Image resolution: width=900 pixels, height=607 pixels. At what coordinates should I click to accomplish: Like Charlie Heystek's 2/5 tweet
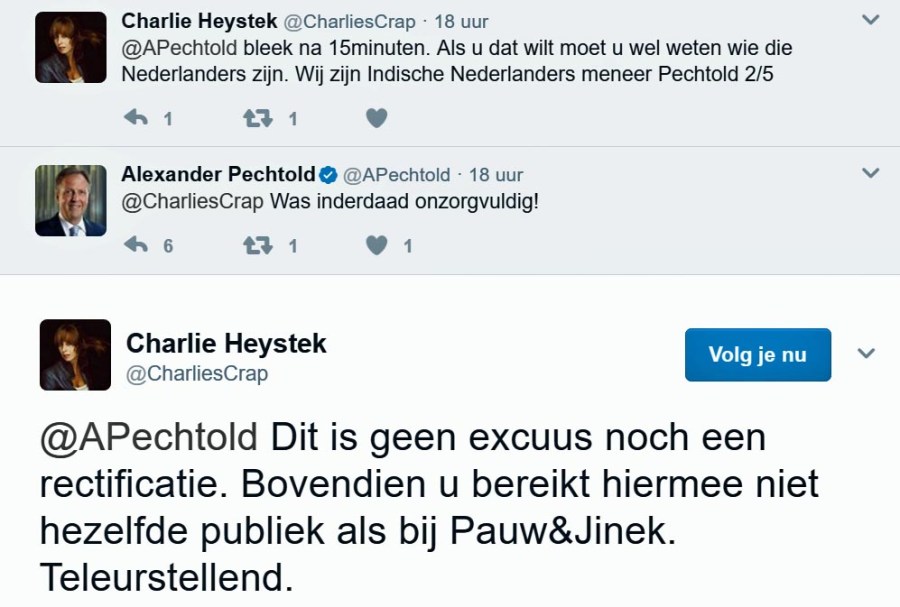376,118
